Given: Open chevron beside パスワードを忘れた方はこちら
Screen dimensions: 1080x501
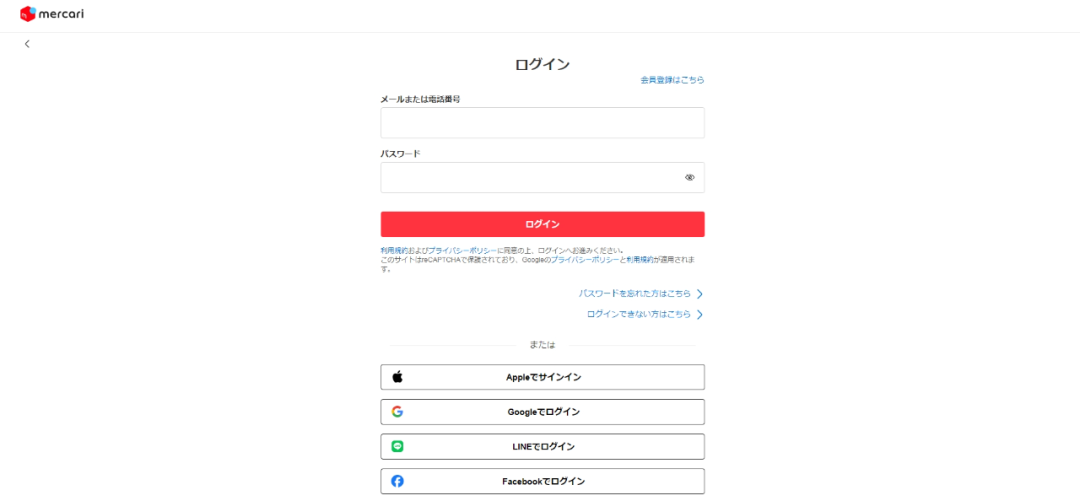Looking at the screenshot, I should pyautogui.click(x=700, y=294).
